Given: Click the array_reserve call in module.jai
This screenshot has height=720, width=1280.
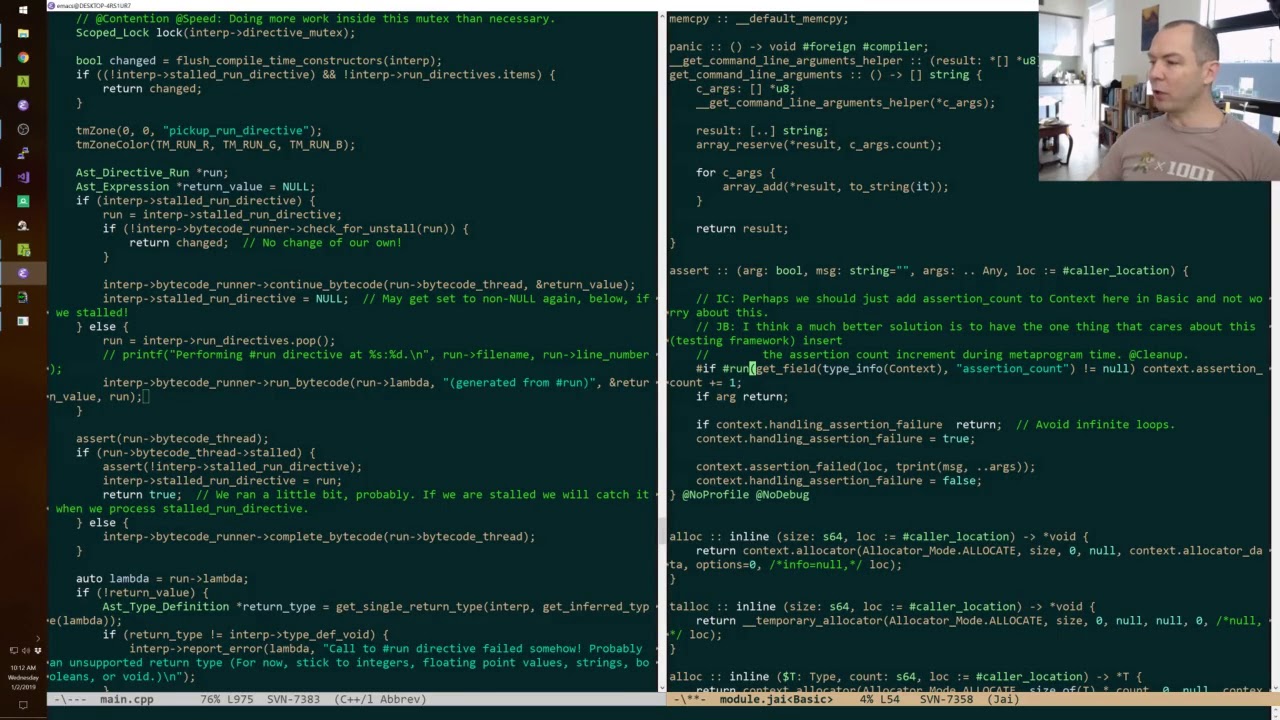Looking at the screenshot, I should click(x=819, y=144).
